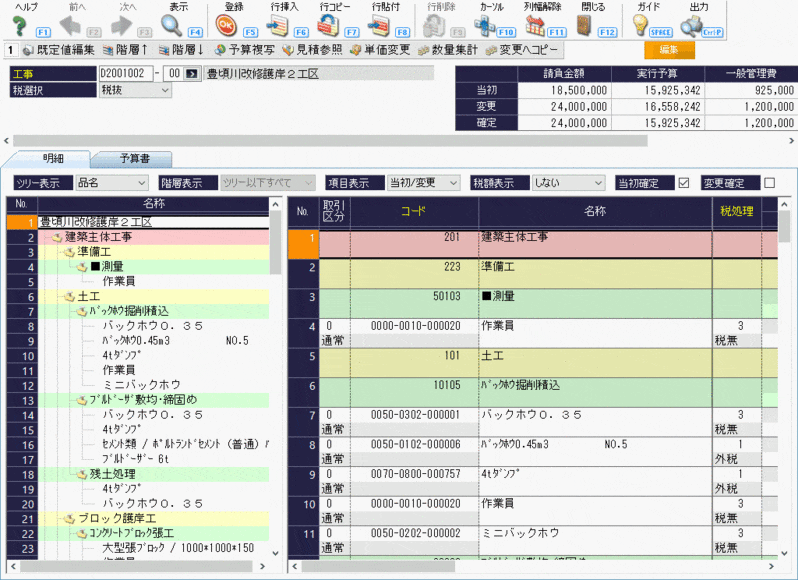Click 階層↓ move level down
Screen dimensions: 798x580
[x=181, y=50]
